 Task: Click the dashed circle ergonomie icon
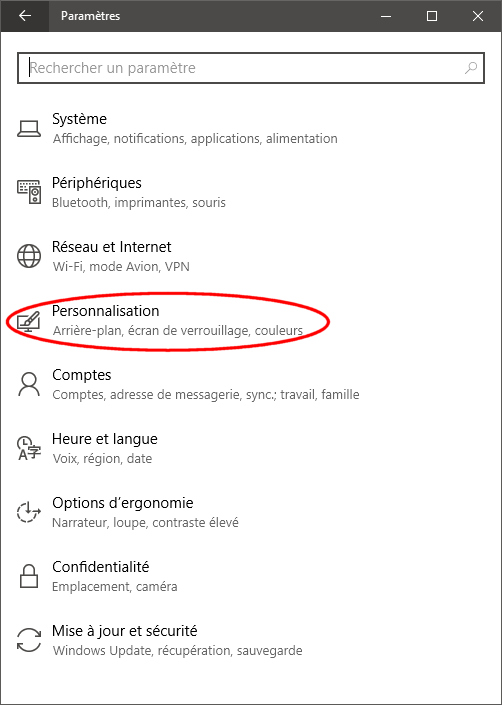[x=29, y=512]
